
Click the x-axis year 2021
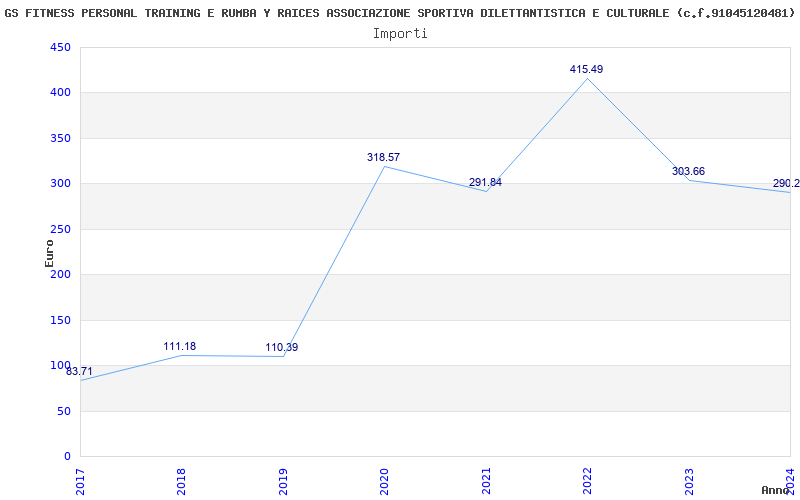(x=486, y=482)
